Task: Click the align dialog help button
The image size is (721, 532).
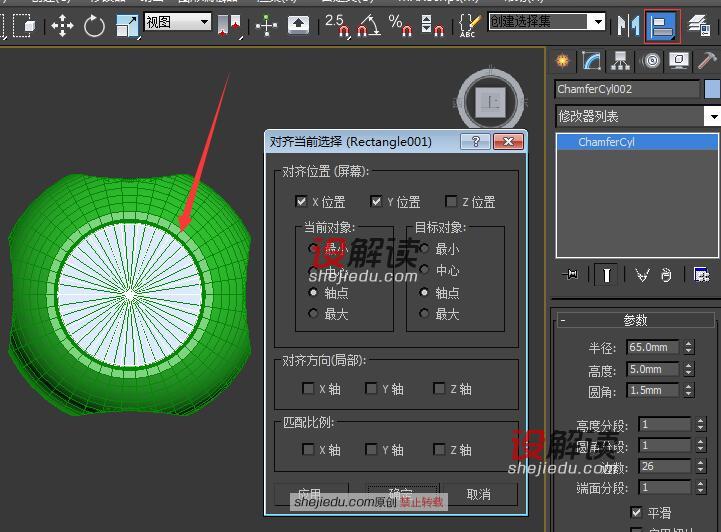Action: pos(475,142)
